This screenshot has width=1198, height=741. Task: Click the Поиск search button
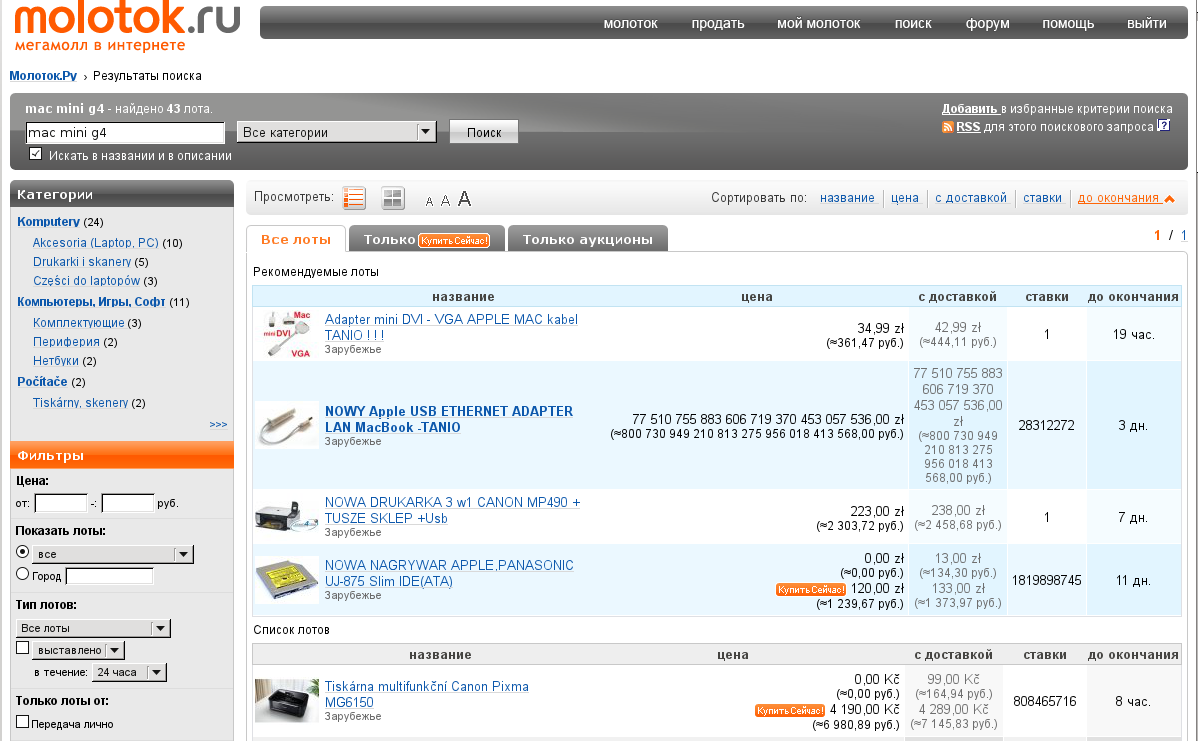pyautogui.click(x=484, y=131)
